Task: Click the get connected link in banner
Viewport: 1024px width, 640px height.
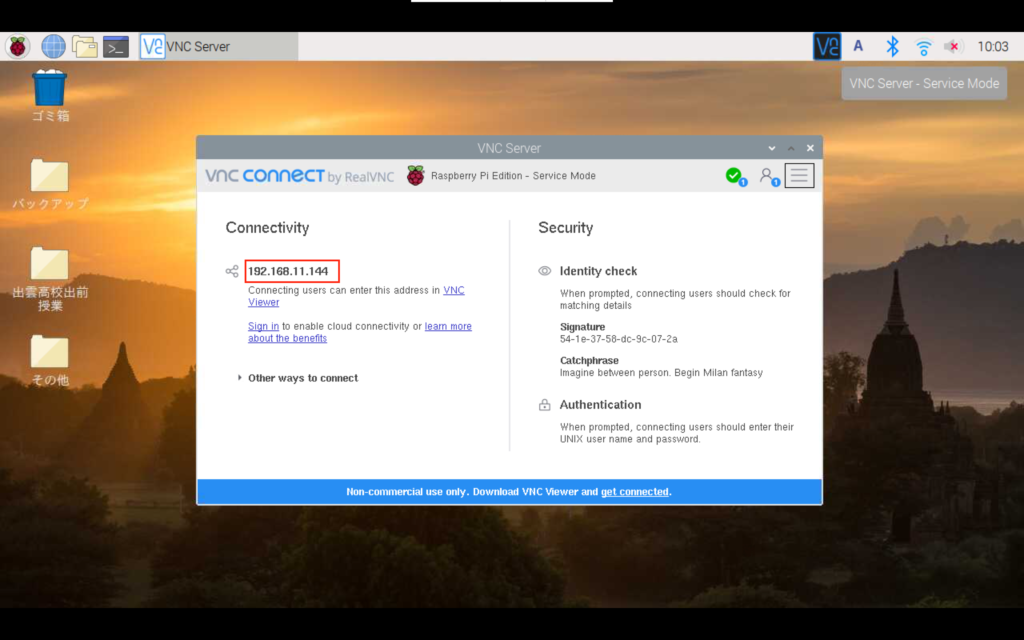Action: pyautogui.click(x=634, y=492)
